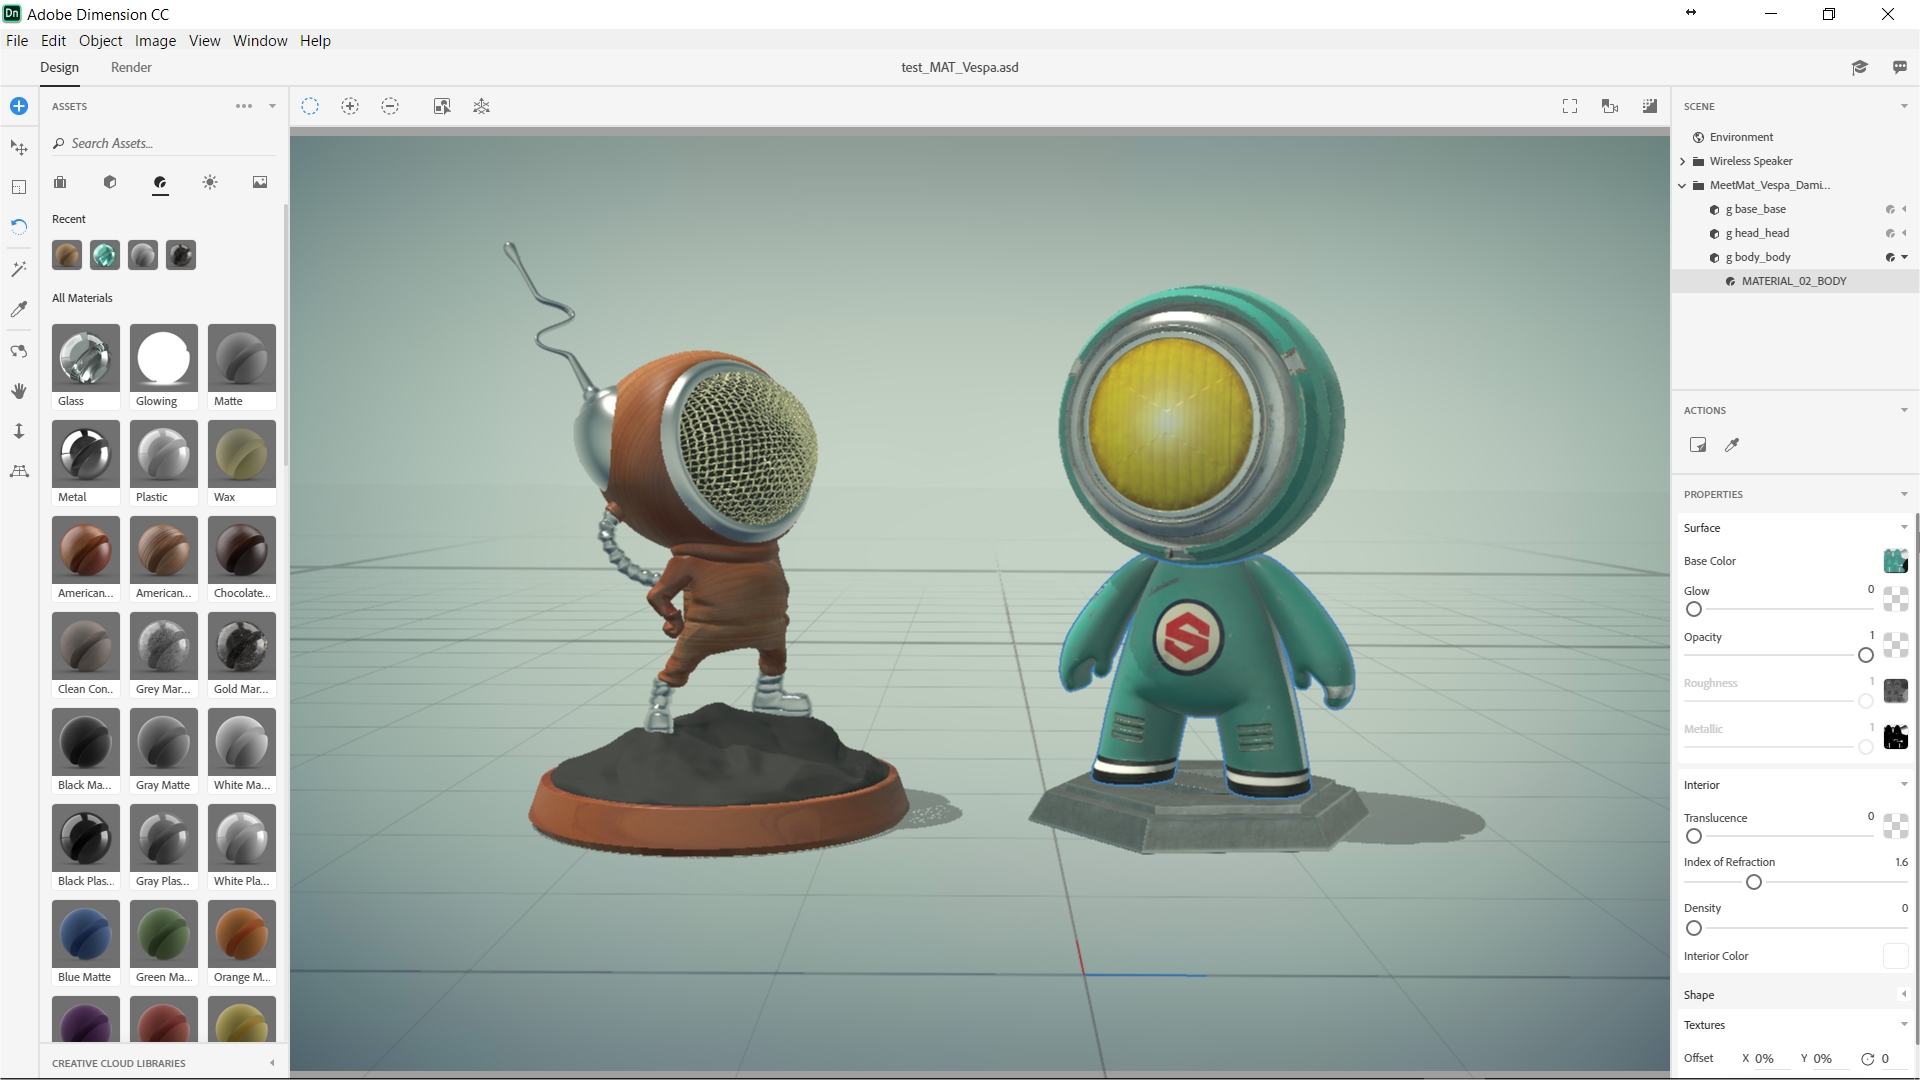This screenshot has width=1920, height=1080.
Task: Open the Assets panel more options dots
Action: pos(244,106)
